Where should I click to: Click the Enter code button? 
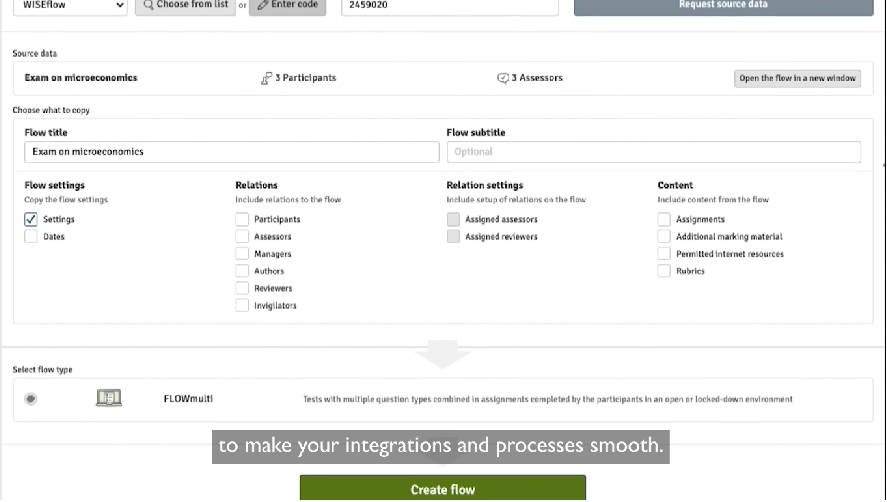tap(287, 5)
